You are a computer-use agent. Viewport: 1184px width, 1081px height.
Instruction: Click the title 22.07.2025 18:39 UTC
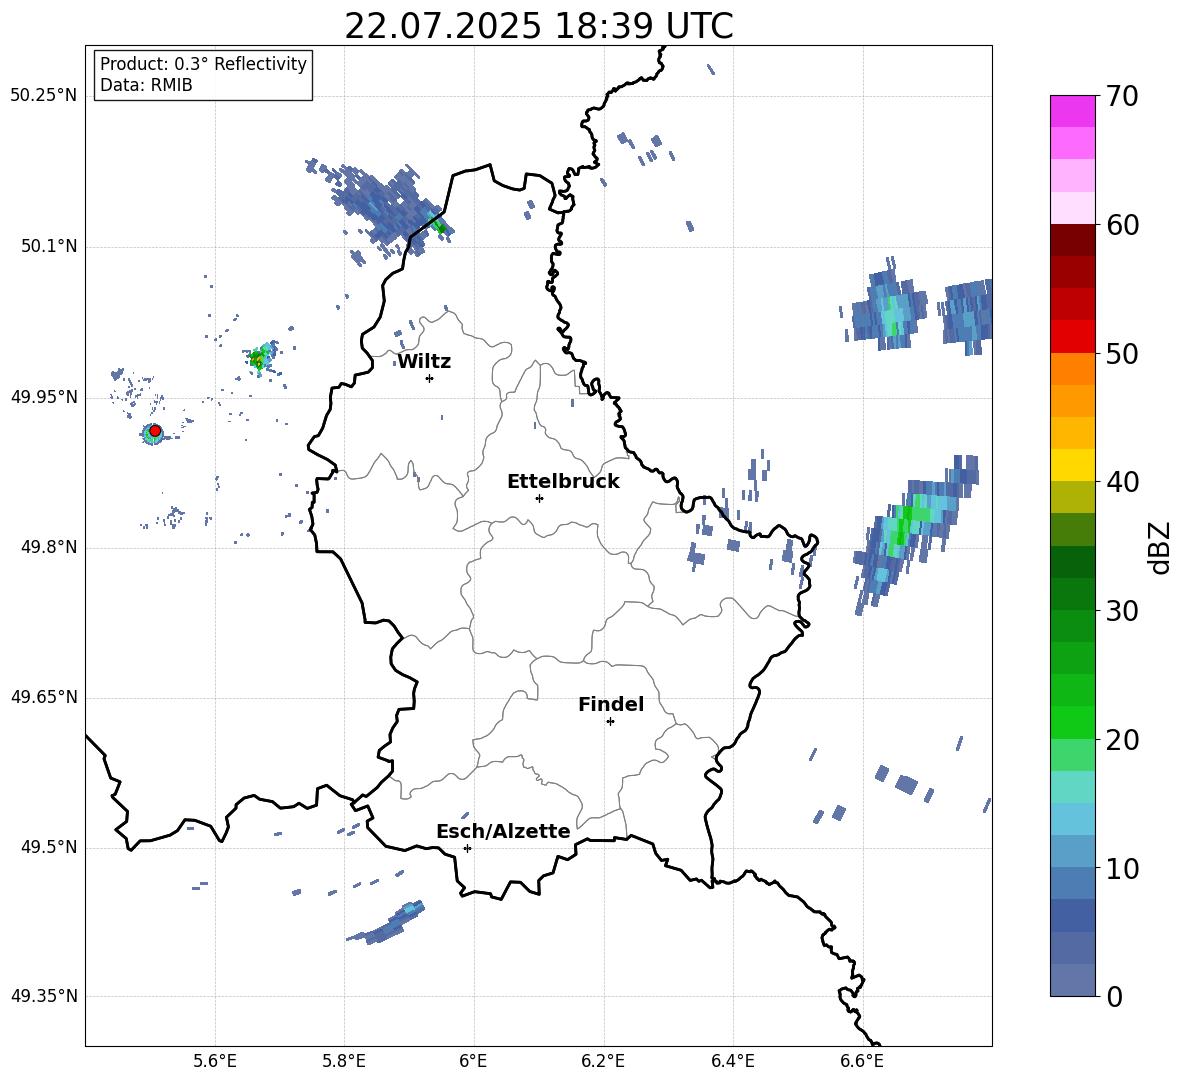(x=539, y=26)
